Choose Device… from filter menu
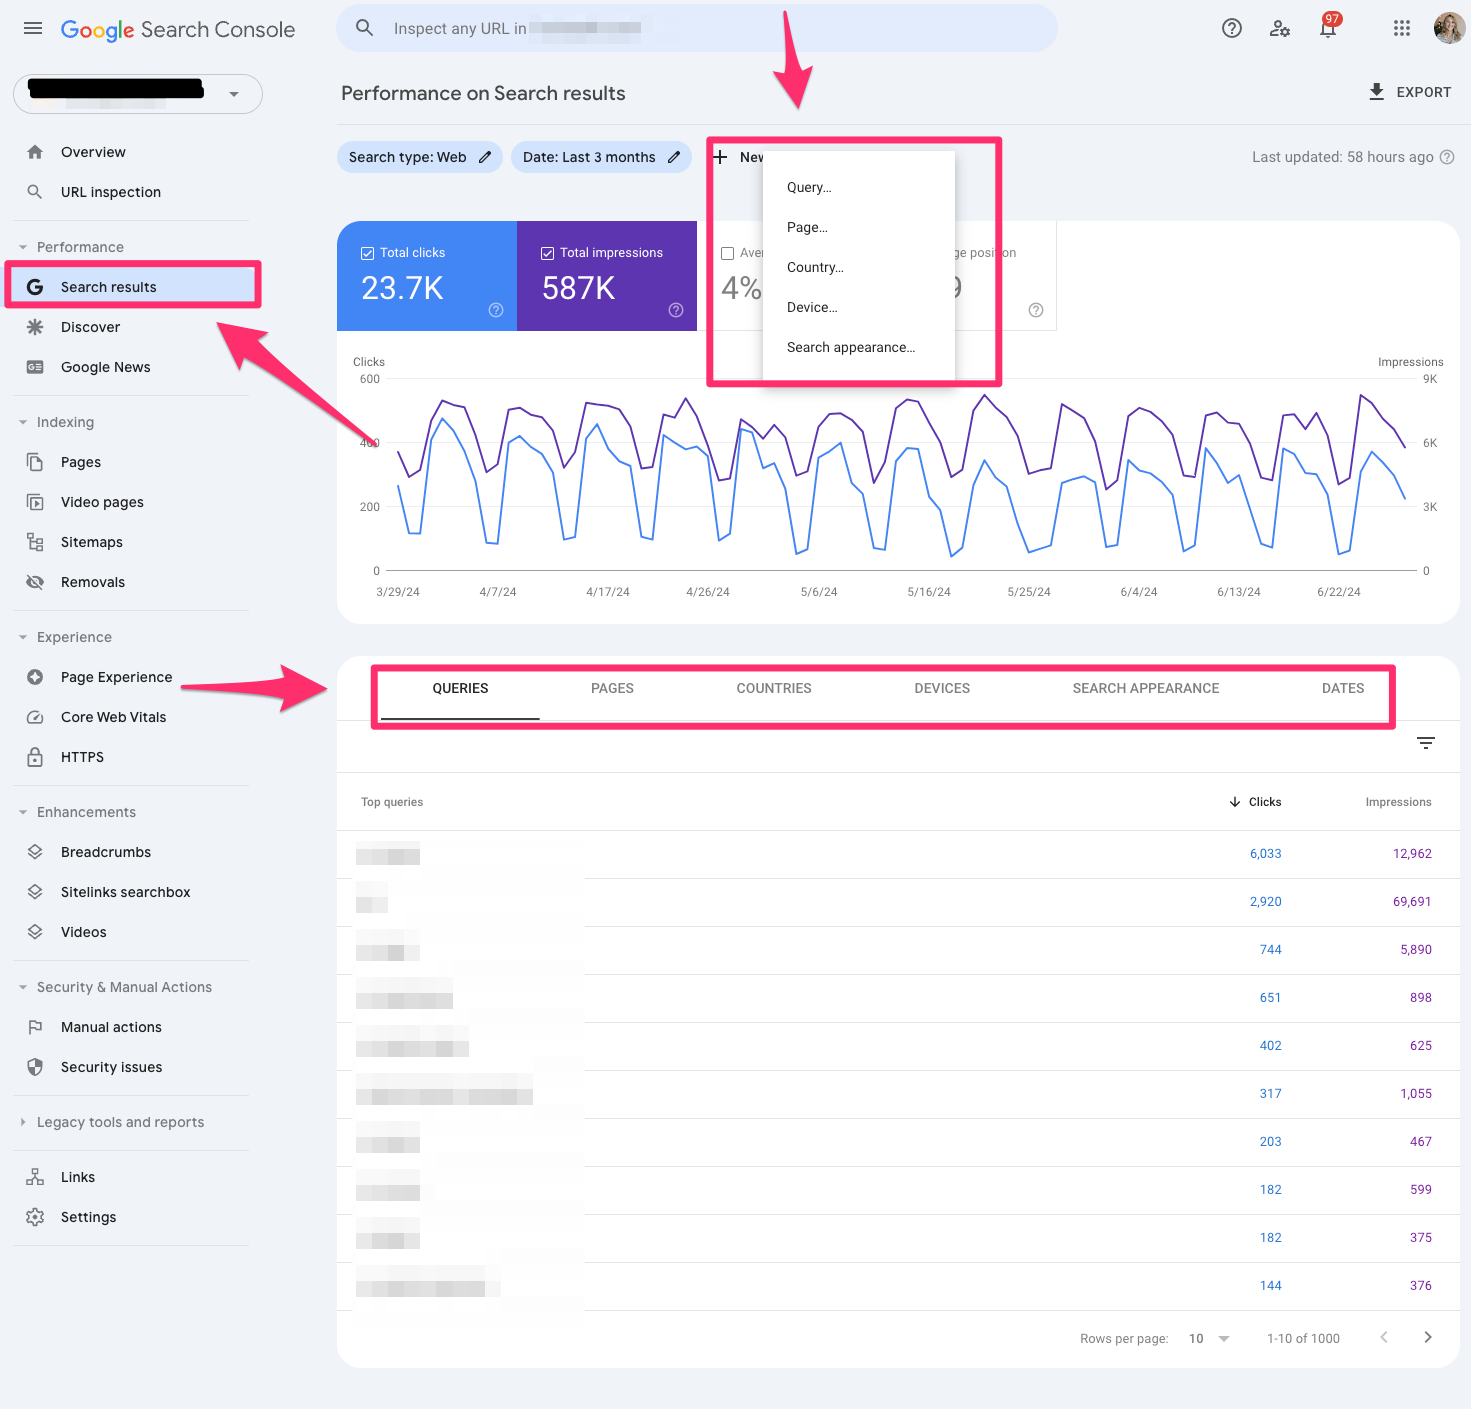The height and width of the screenshot is (1409, 1471). pos(859,307)
